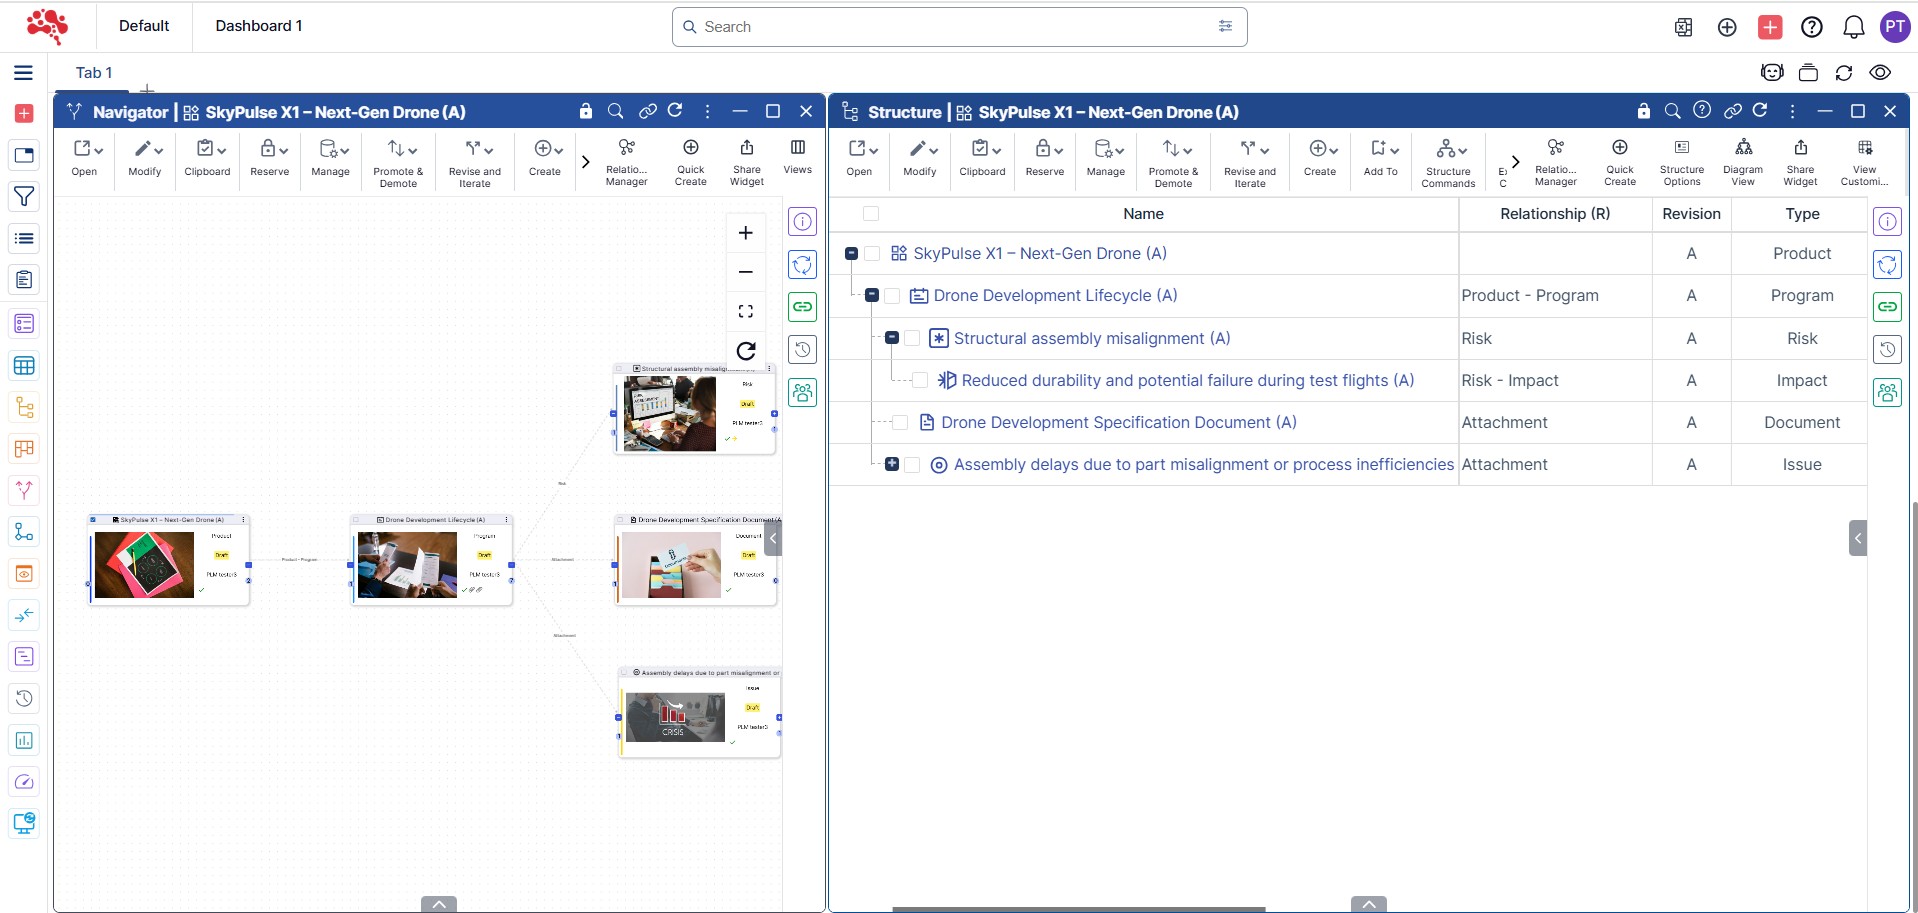
Task: Open the notifications bell icon
Action: click(x=1853, y=27)
